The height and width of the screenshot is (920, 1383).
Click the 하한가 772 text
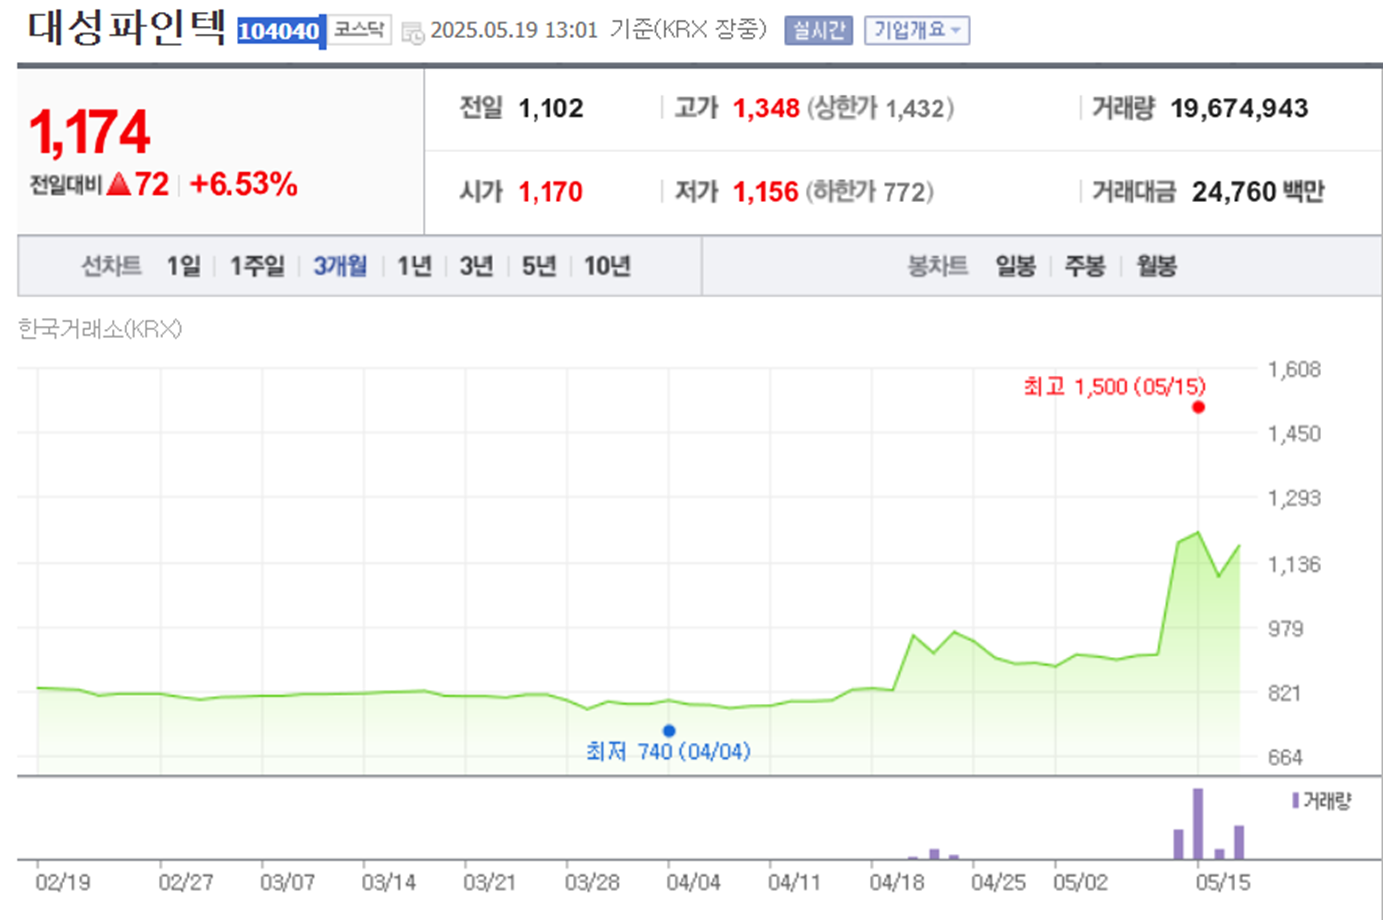pos(869,192)
